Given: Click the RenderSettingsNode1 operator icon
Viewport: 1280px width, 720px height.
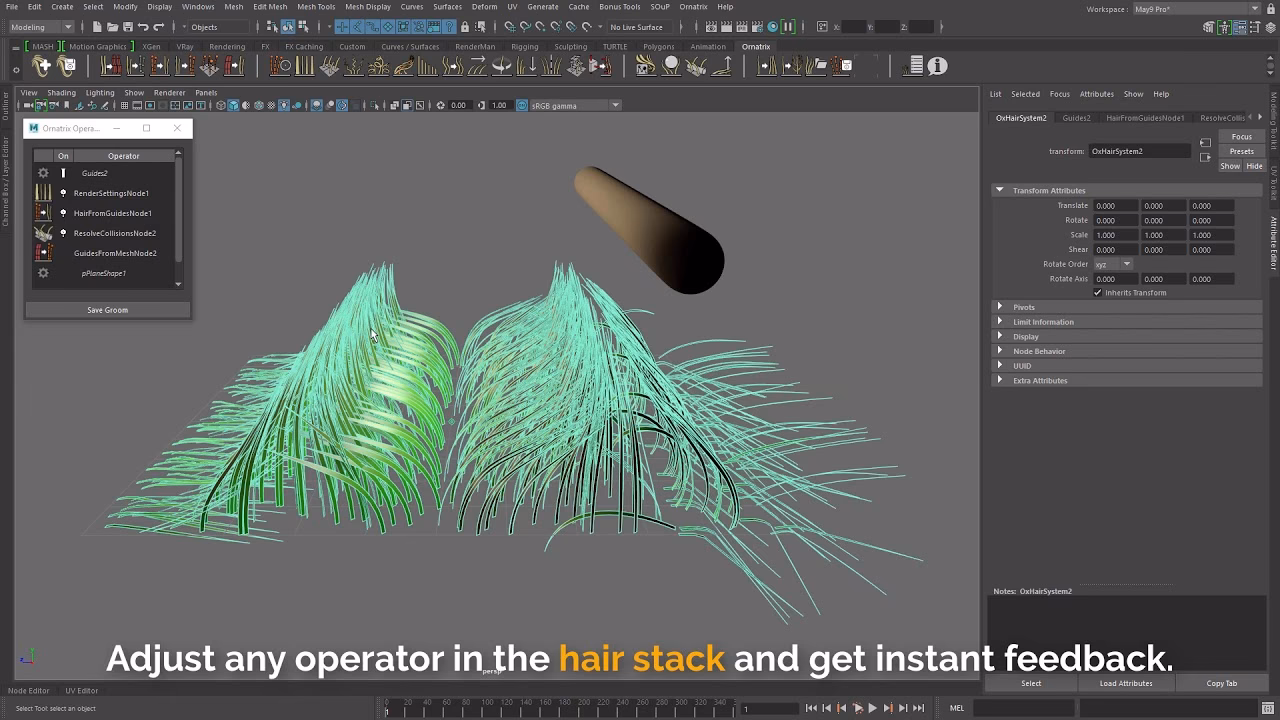Looking at the screenshot, I should click(43, 193).
